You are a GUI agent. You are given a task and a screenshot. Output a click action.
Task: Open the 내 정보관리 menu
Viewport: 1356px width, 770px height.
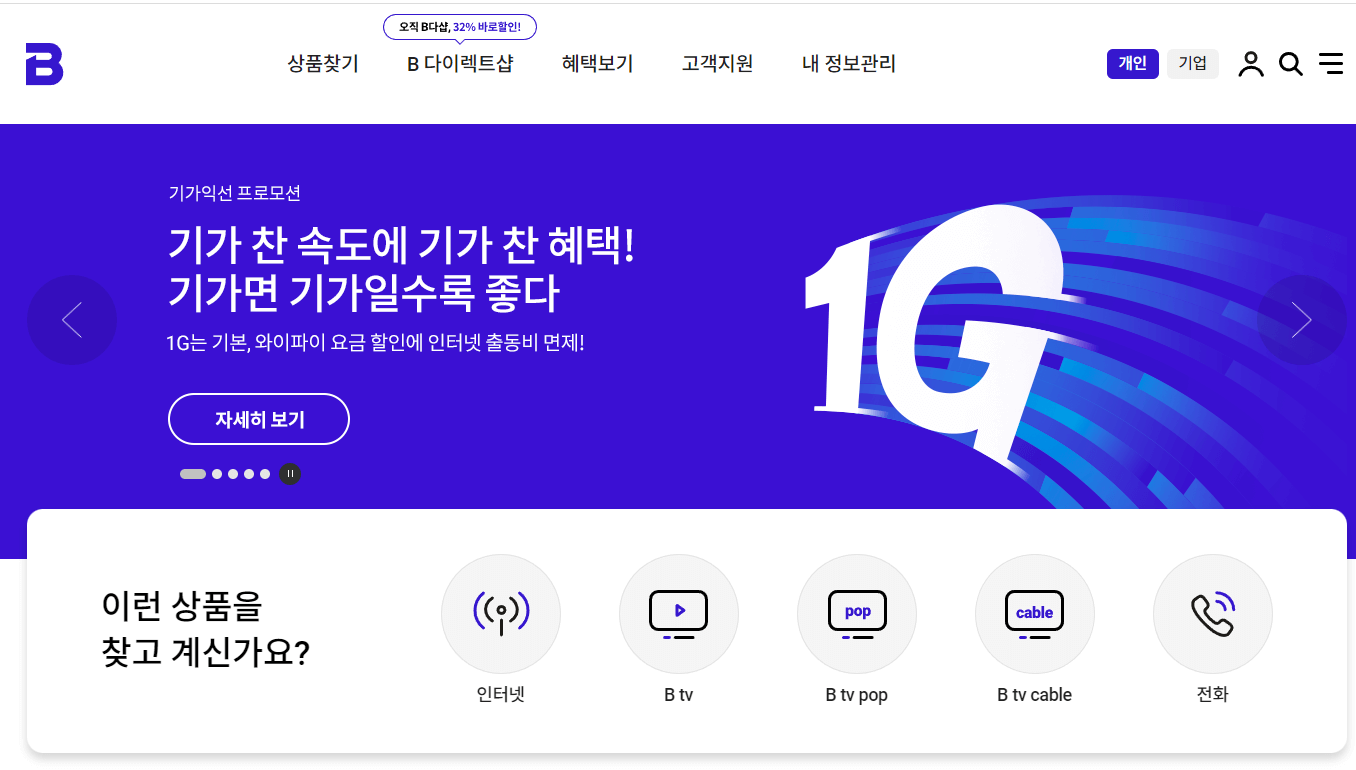click(x=849, y=64)
